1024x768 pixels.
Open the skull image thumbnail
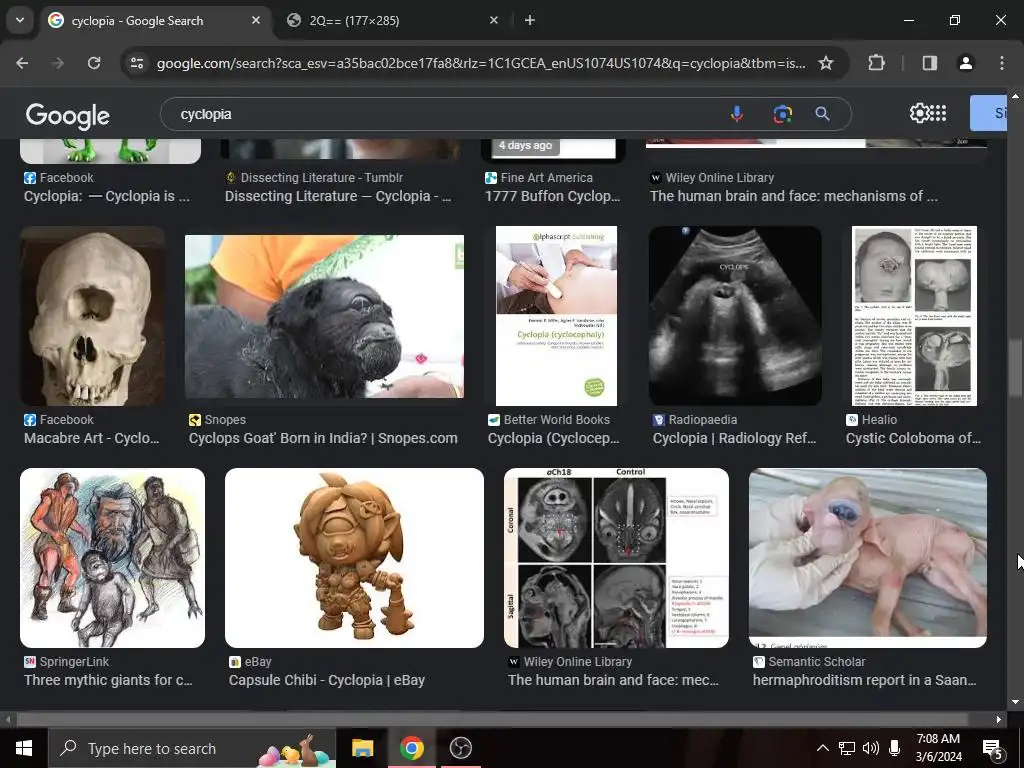(x=92, y=316)
